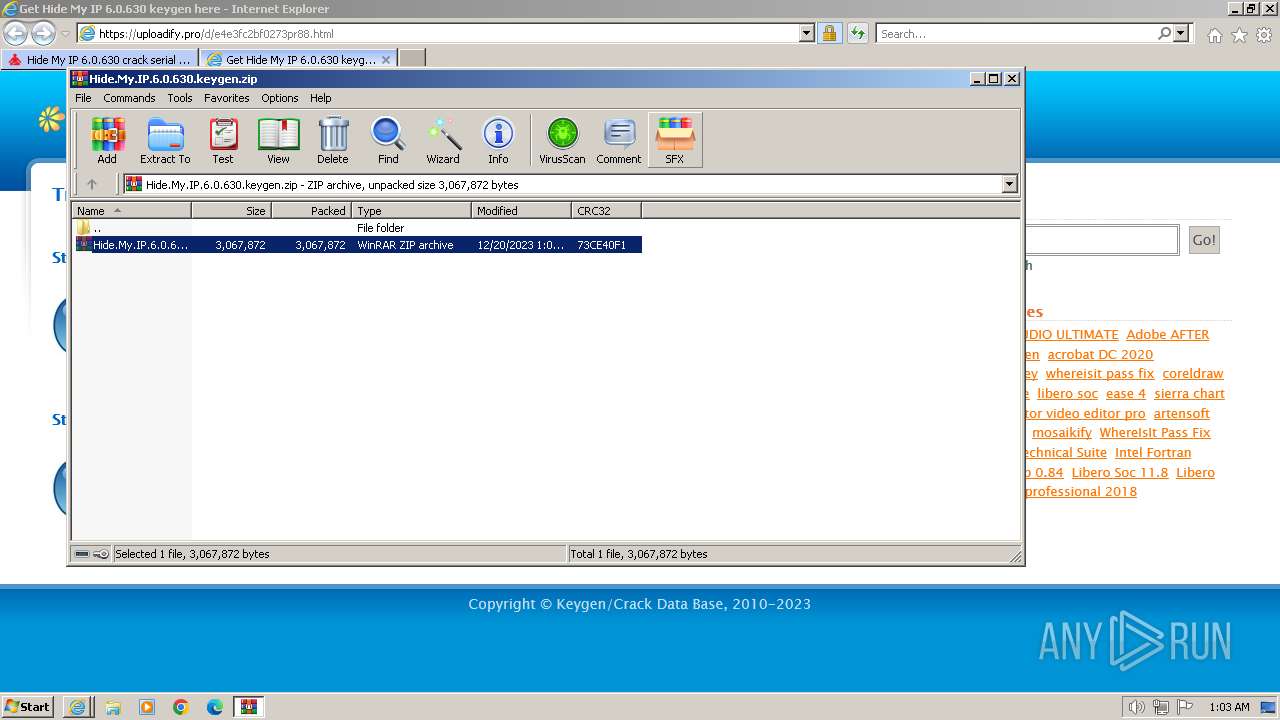Click the refresh icon in address bar
This screenshot has height=720, width=1280.
click(857, 33)
